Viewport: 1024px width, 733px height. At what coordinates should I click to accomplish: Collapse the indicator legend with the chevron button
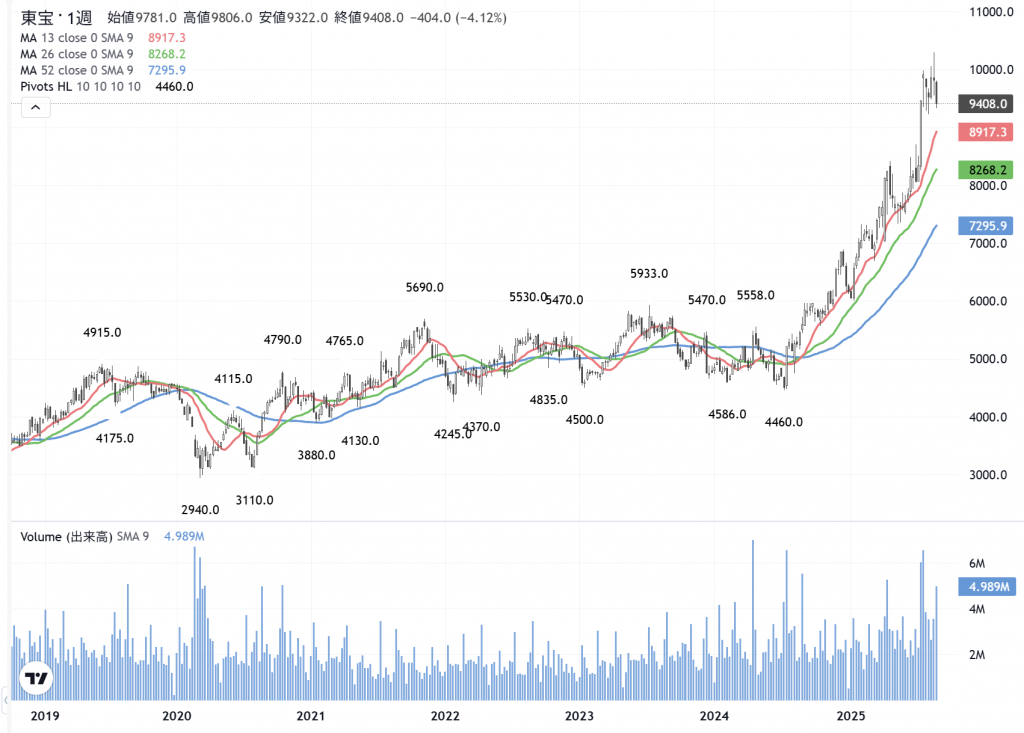point(35,107)
